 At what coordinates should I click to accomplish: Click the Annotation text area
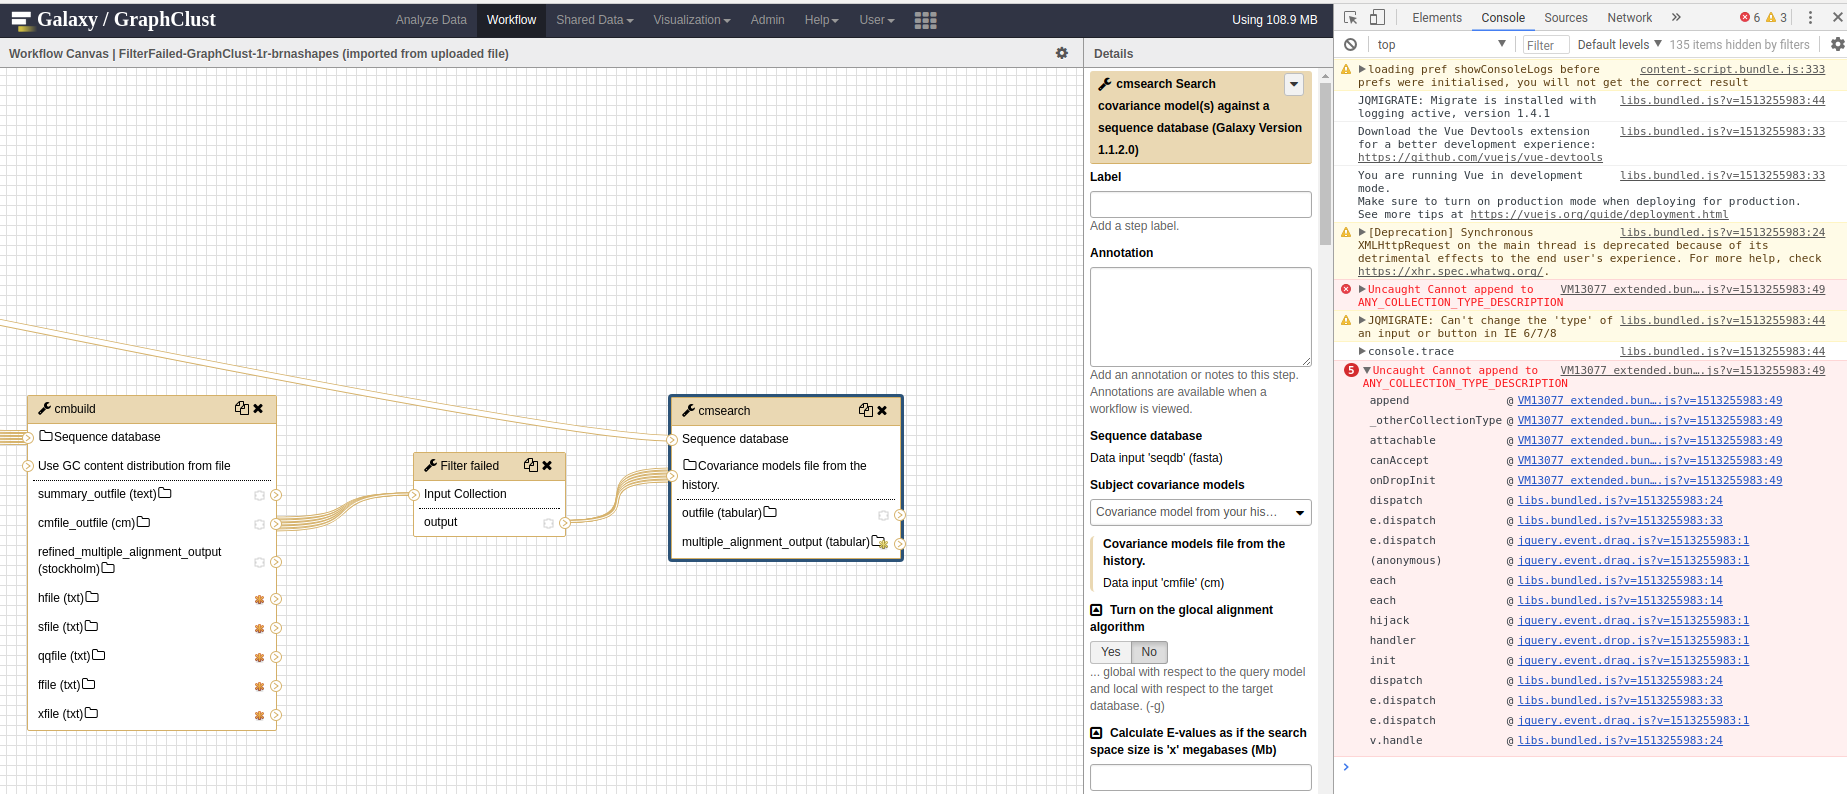(x=1200, y=316)
